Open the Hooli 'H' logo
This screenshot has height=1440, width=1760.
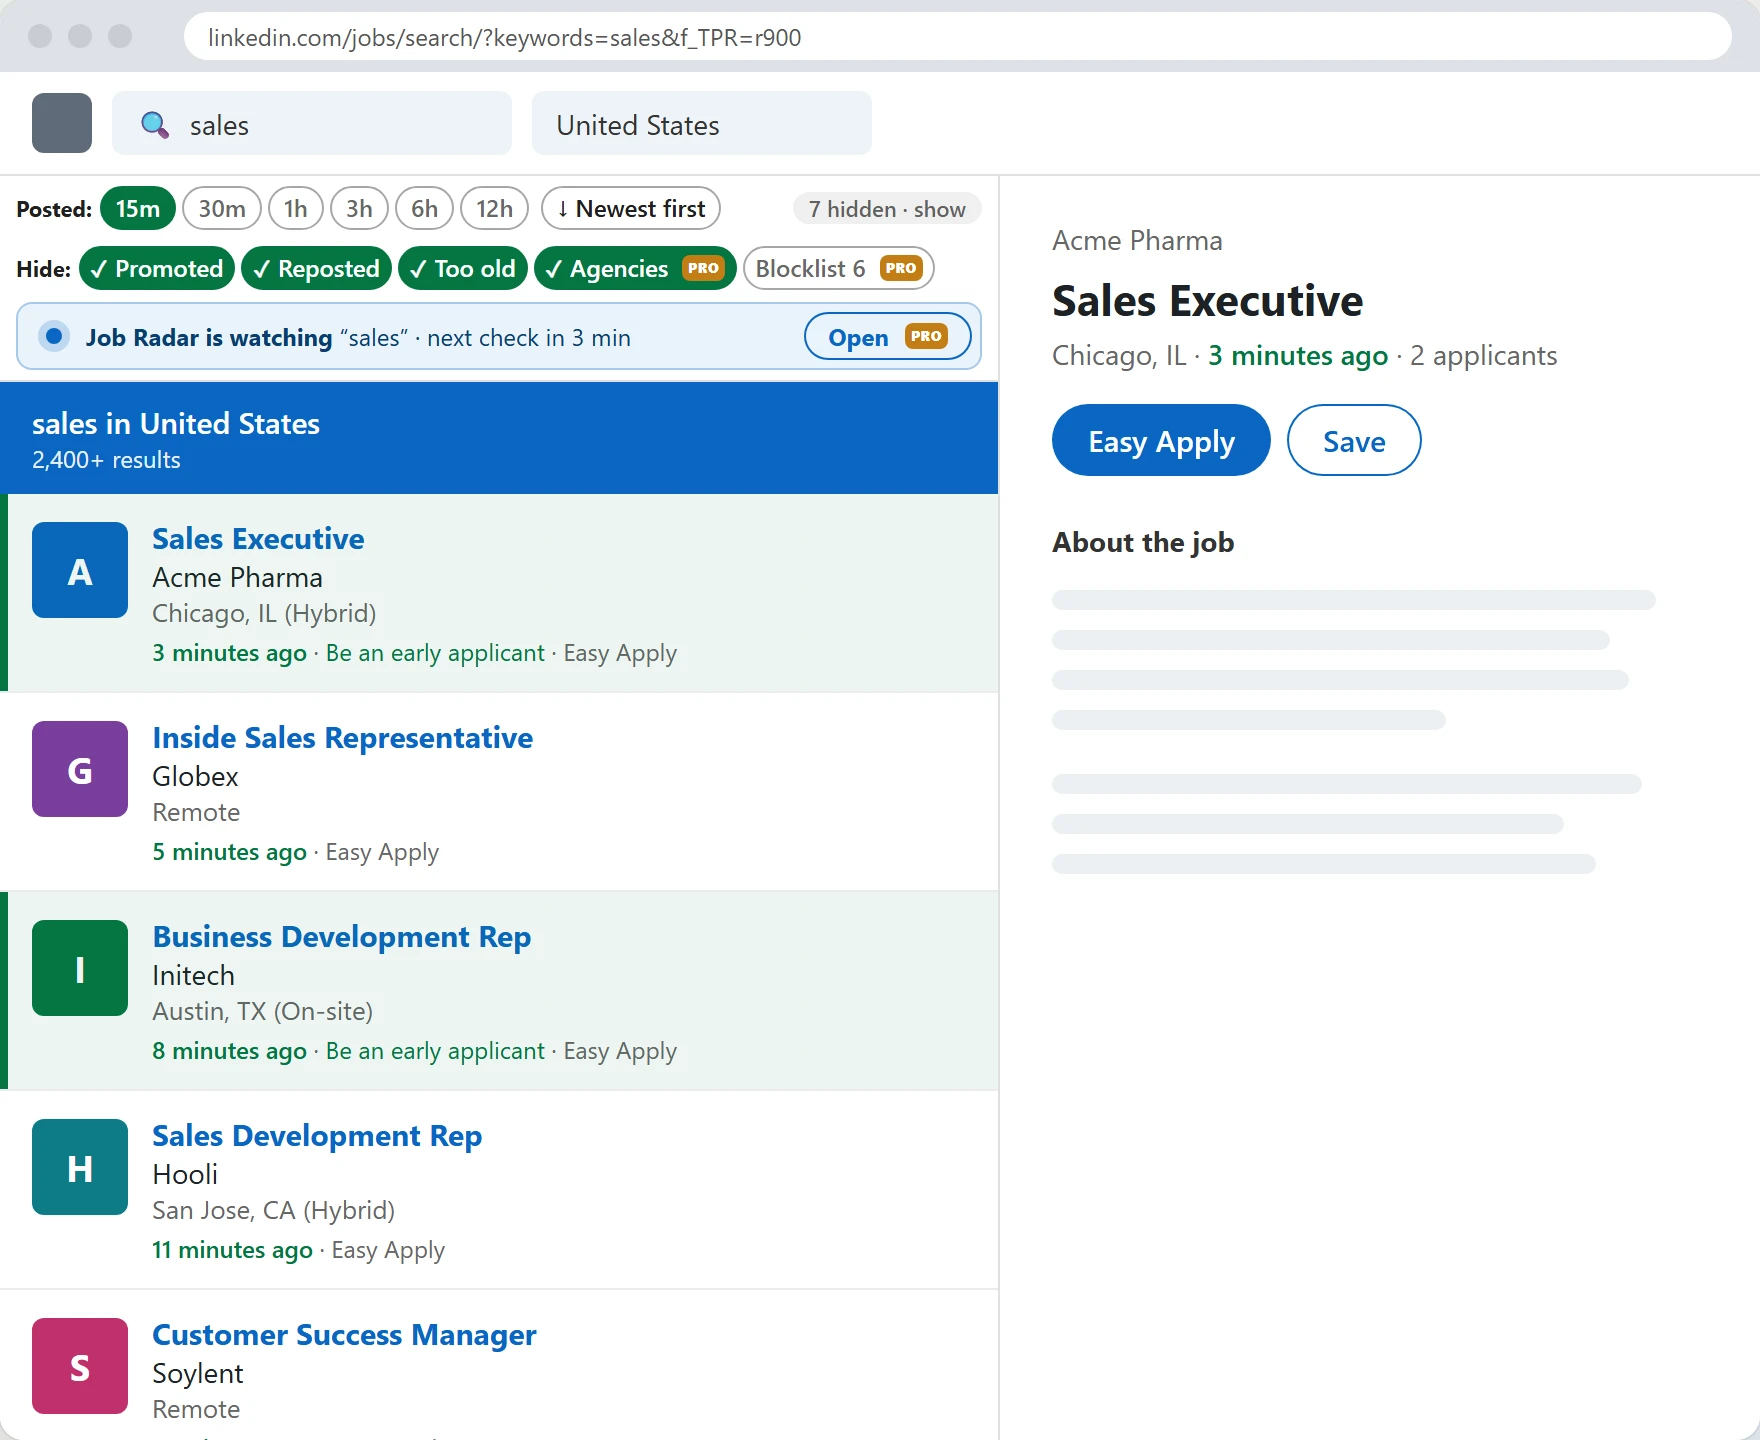coord(80,1167)
